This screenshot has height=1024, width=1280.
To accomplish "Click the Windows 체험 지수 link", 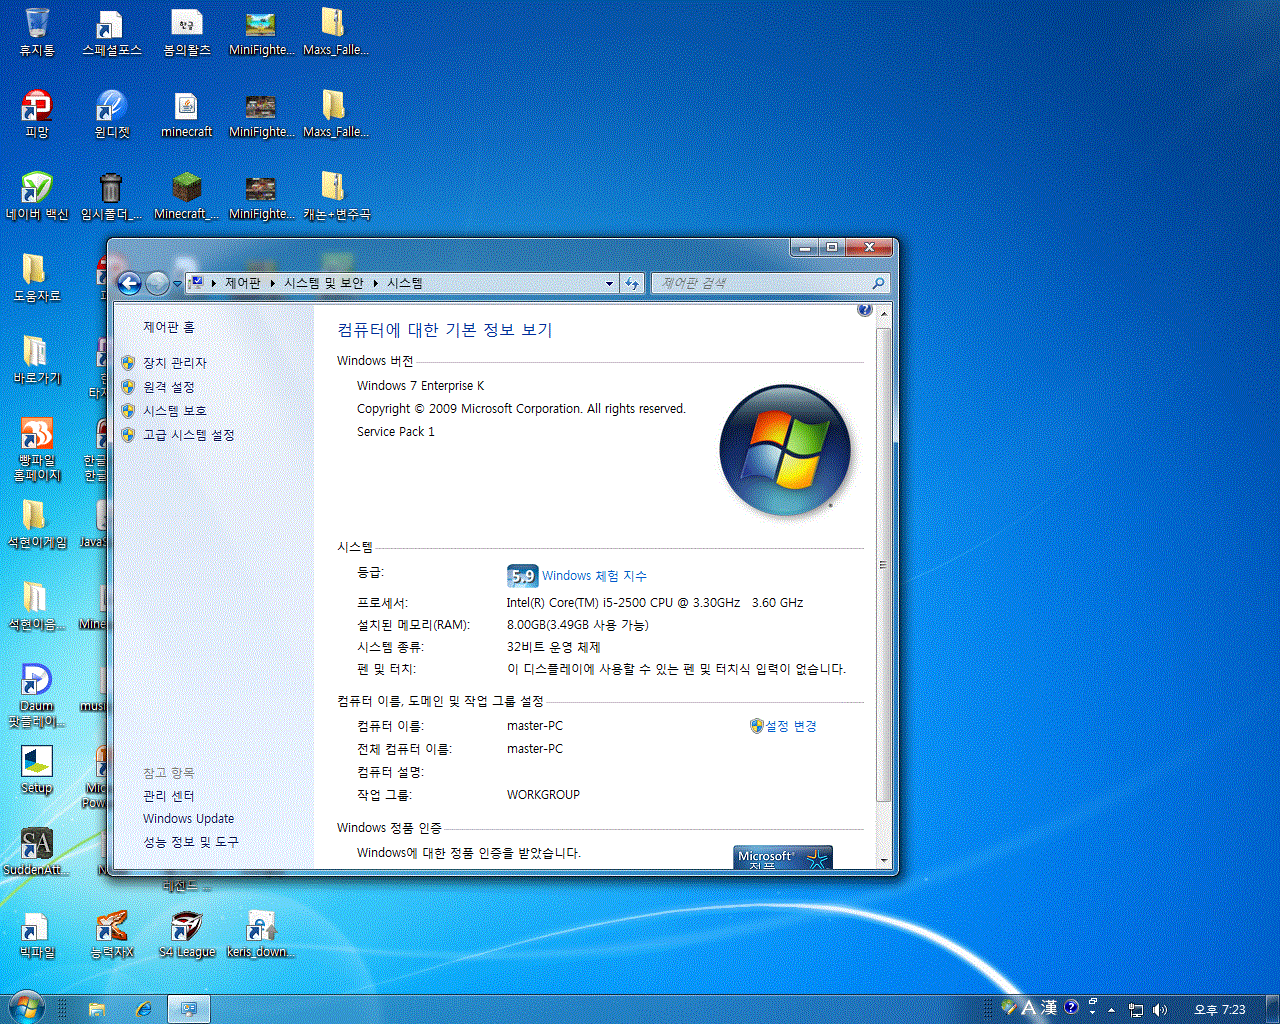I will point(594,576).
